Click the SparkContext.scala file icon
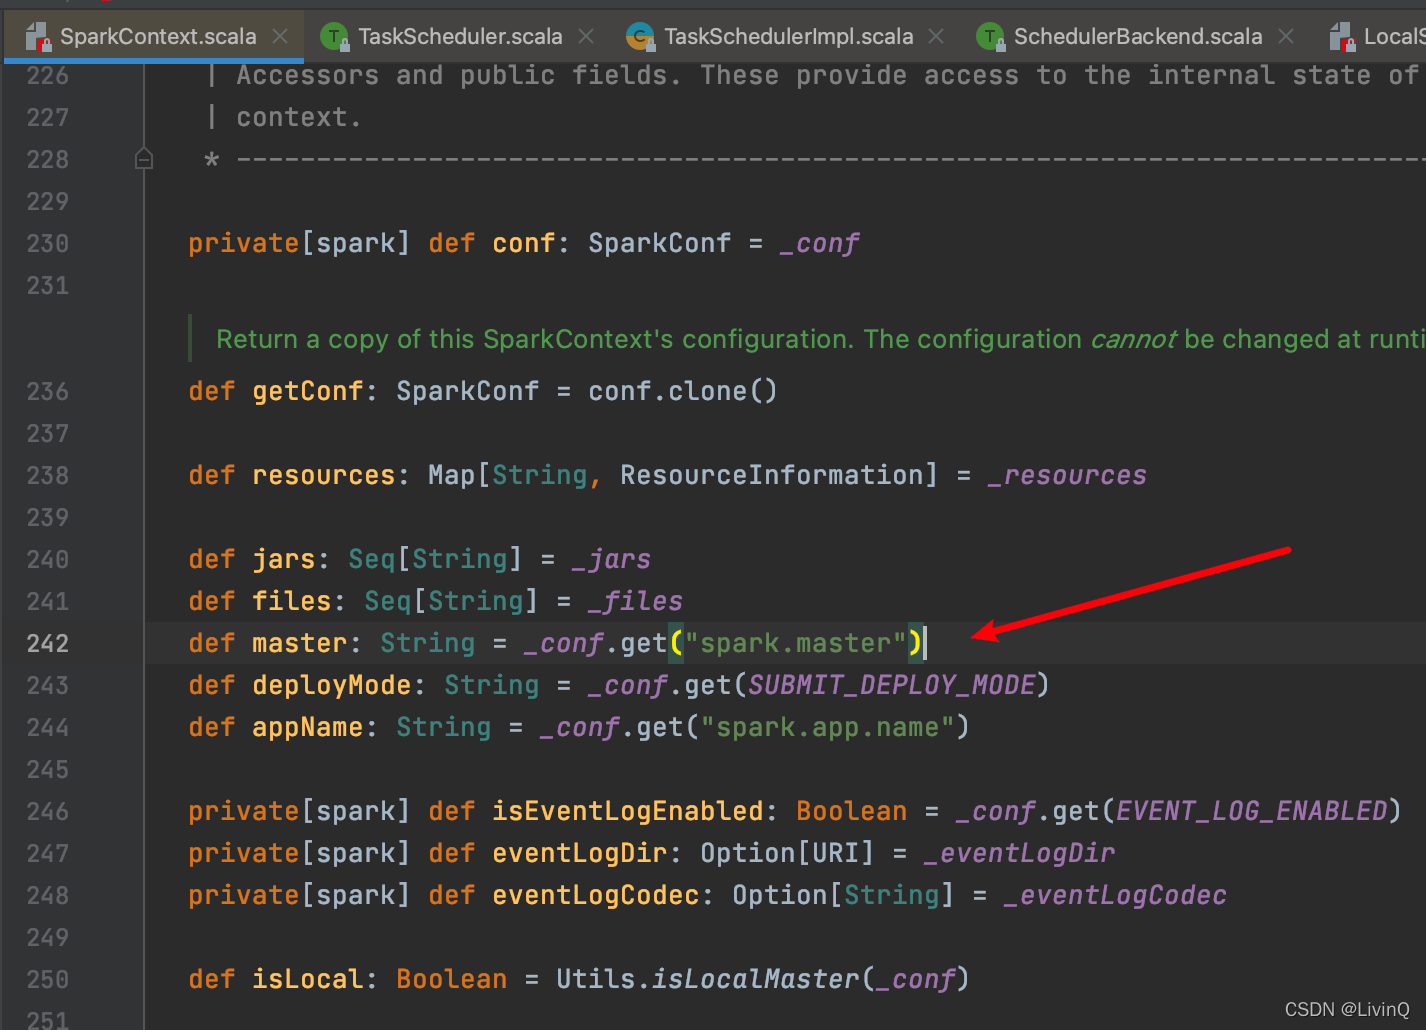The height and width of the screenshot is (1030, 1426). pos(38,38)
